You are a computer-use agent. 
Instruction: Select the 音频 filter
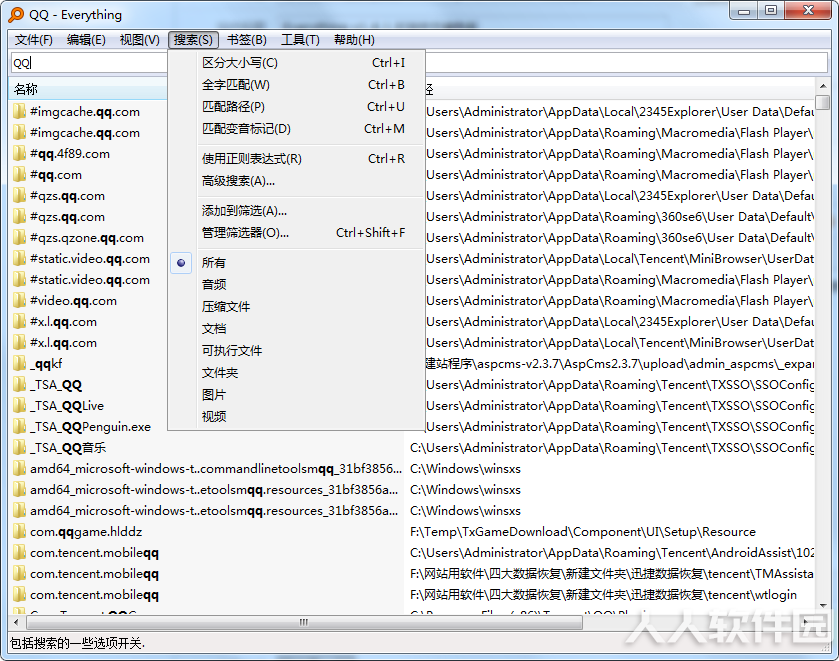click(x=297, y=285)
